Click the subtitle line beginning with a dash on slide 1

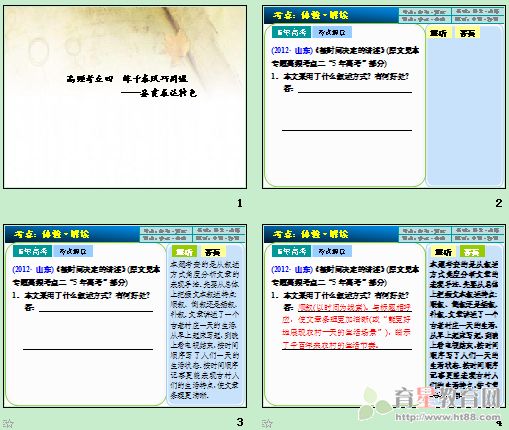click(159, 93)
